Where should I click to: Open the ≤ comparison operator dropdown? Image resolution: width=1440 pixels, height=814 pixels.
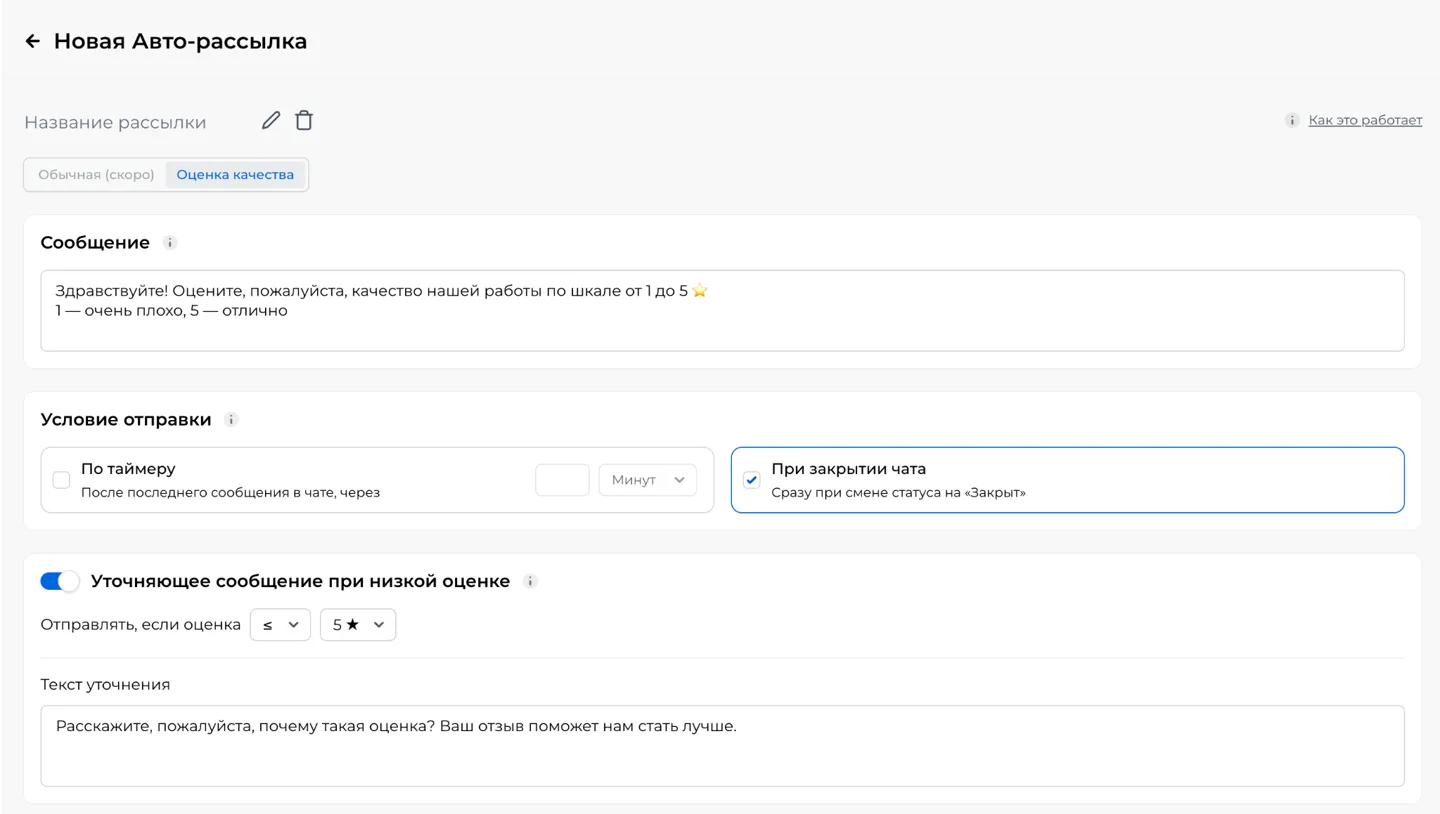pos(280,624)
